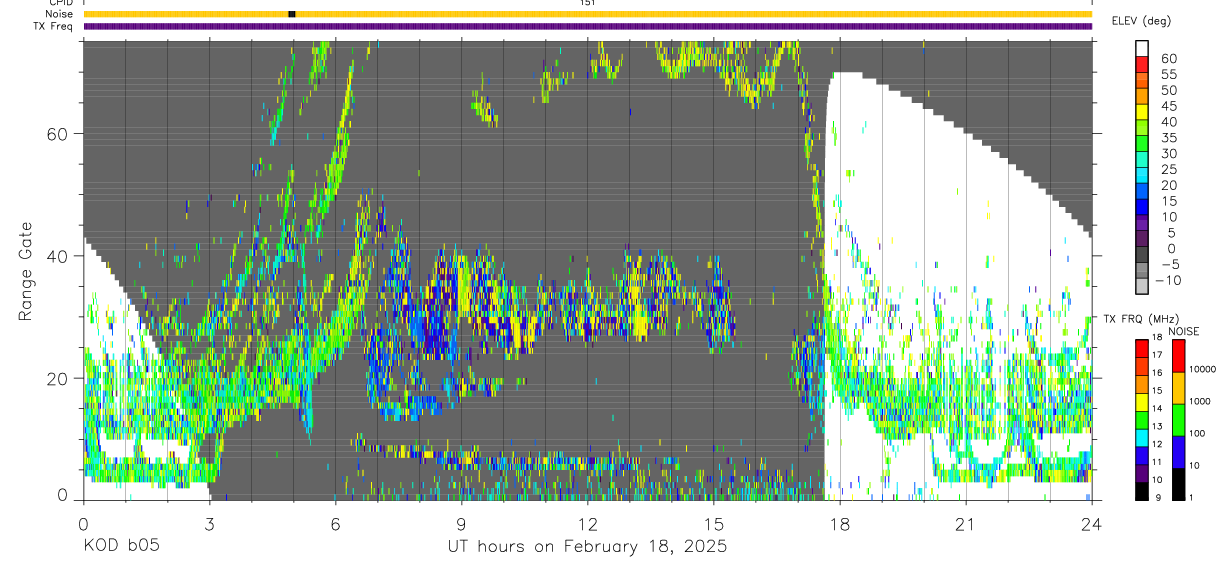Click the black swatch in NOISE colorbar

point(1178,484)
